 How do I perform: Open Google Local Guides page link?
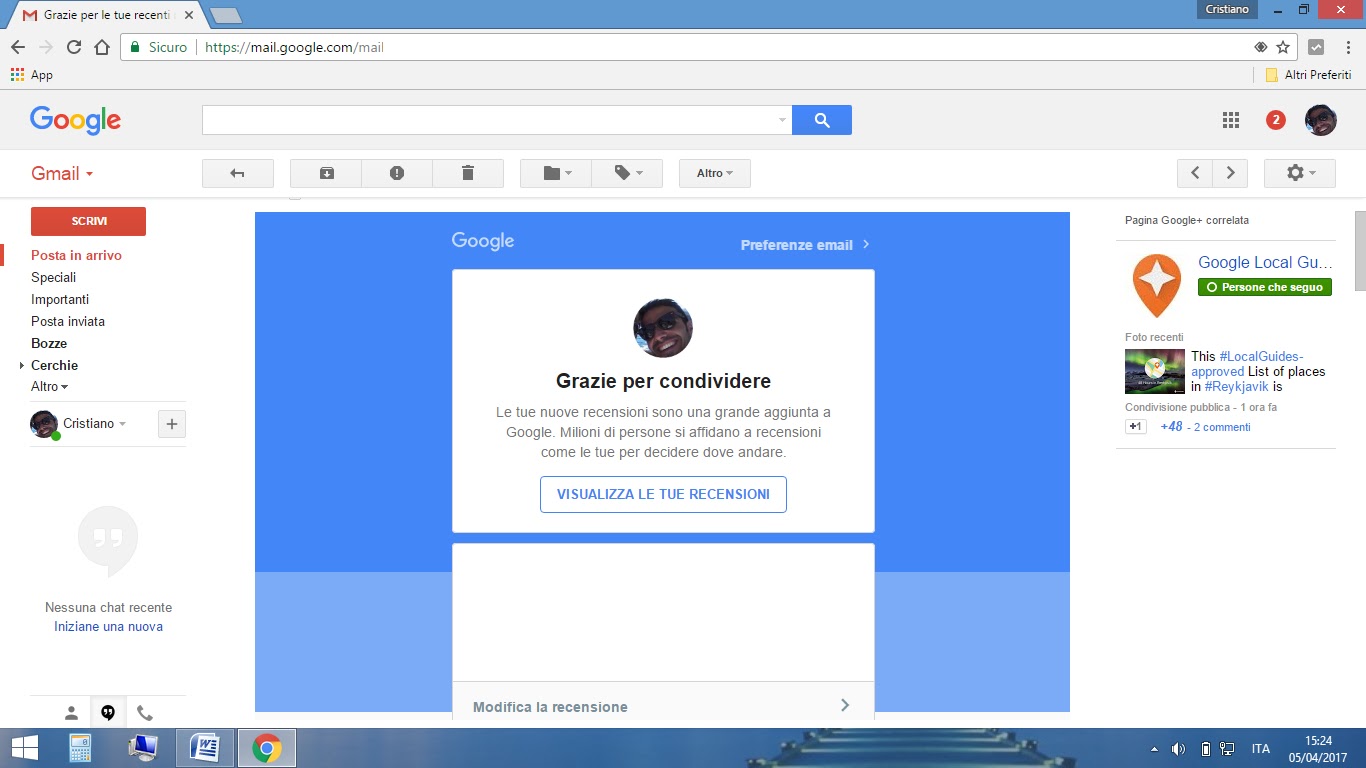click(x=1265, y=262)
